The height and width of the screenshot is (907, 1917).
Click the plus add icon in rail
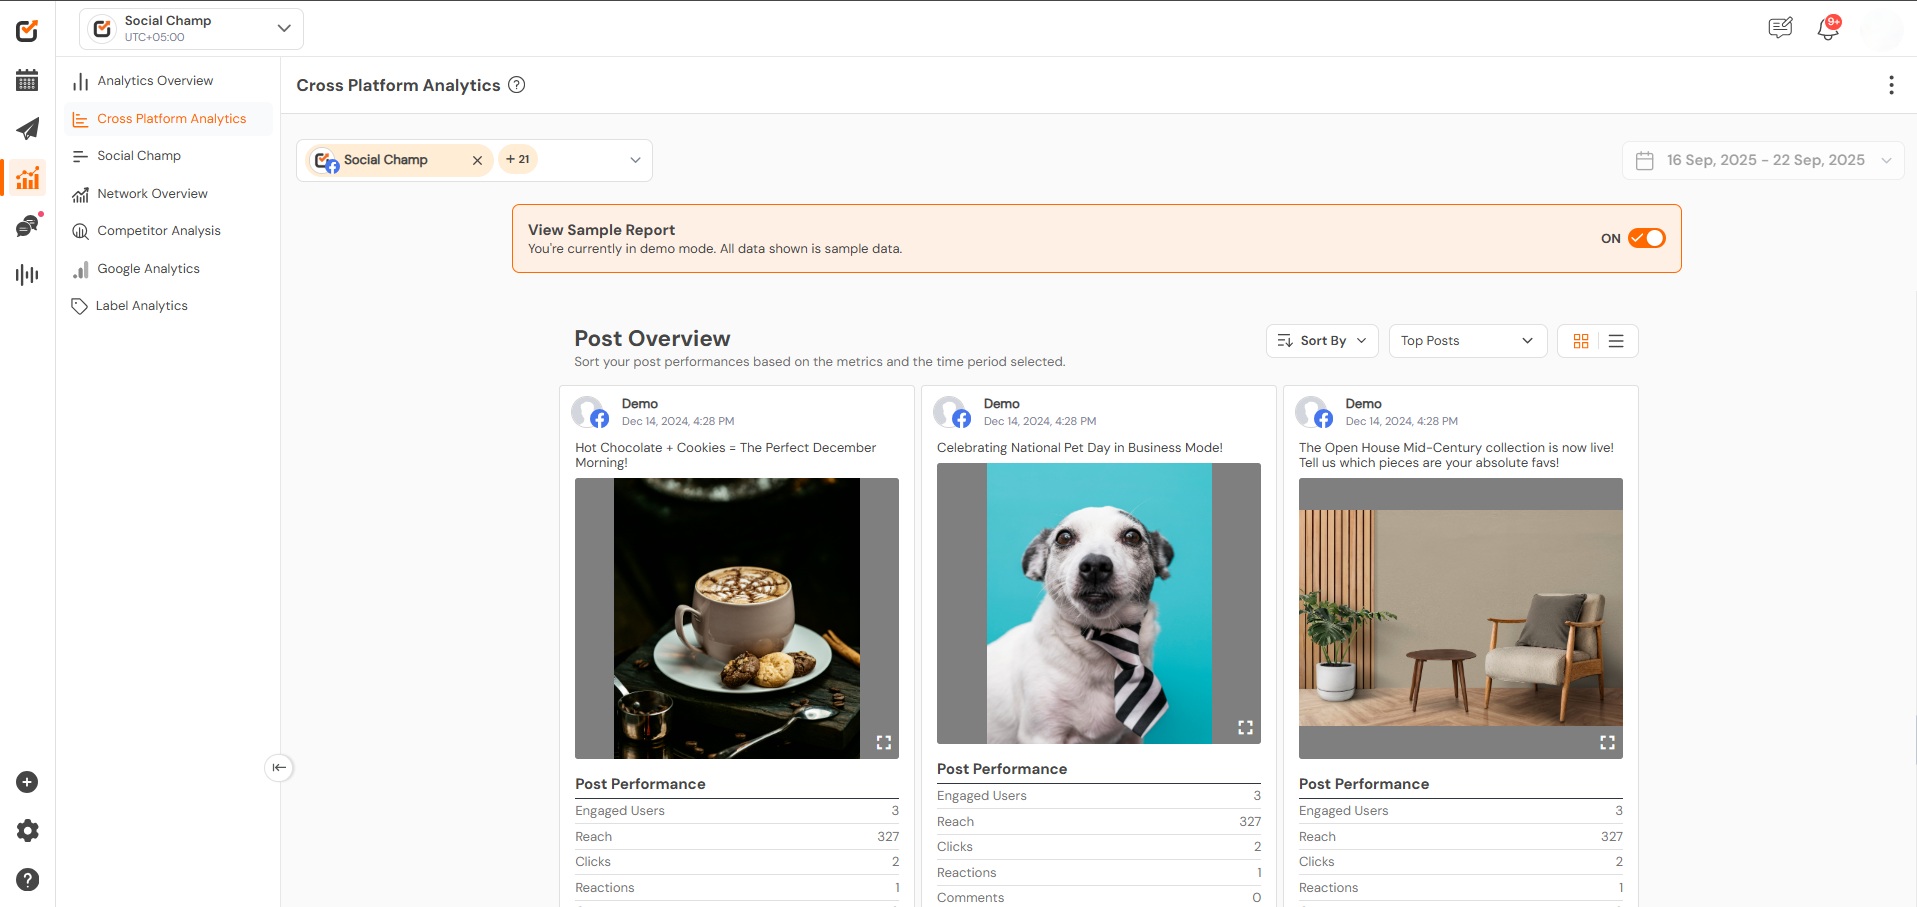coord(27,782)
